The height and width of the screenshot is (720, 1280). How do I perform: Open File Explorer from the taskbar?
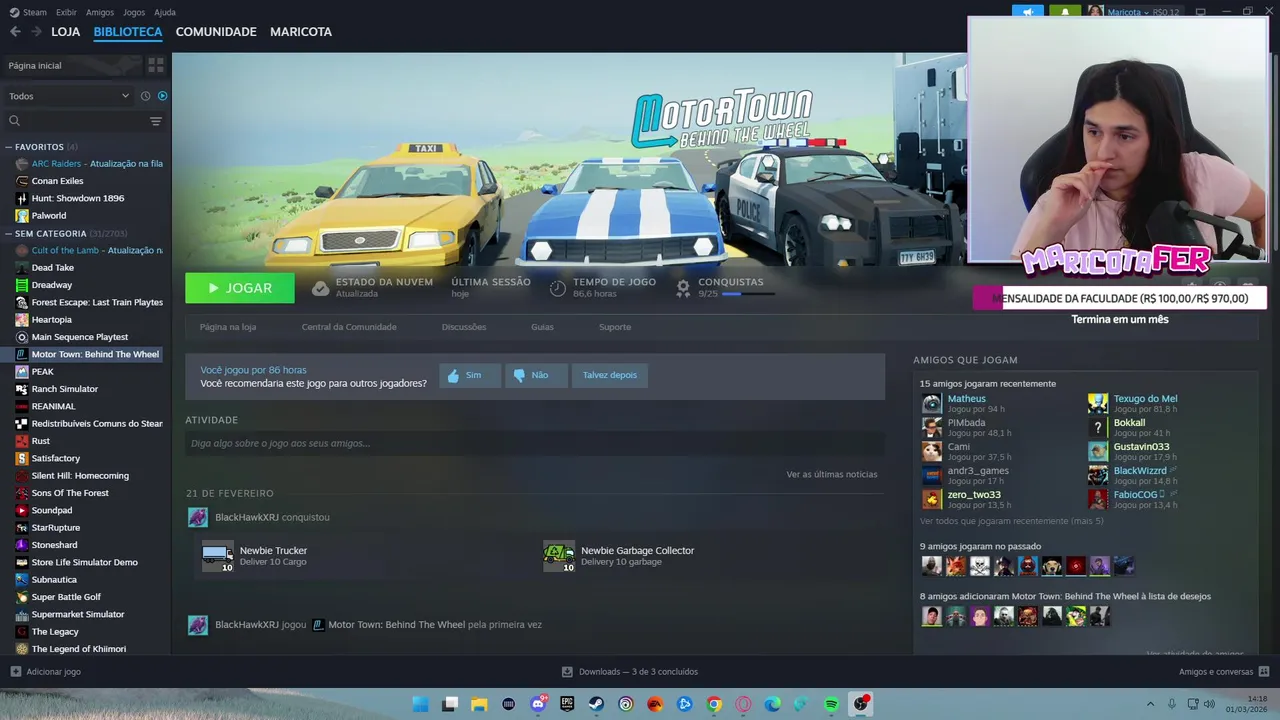coord(479,704)
